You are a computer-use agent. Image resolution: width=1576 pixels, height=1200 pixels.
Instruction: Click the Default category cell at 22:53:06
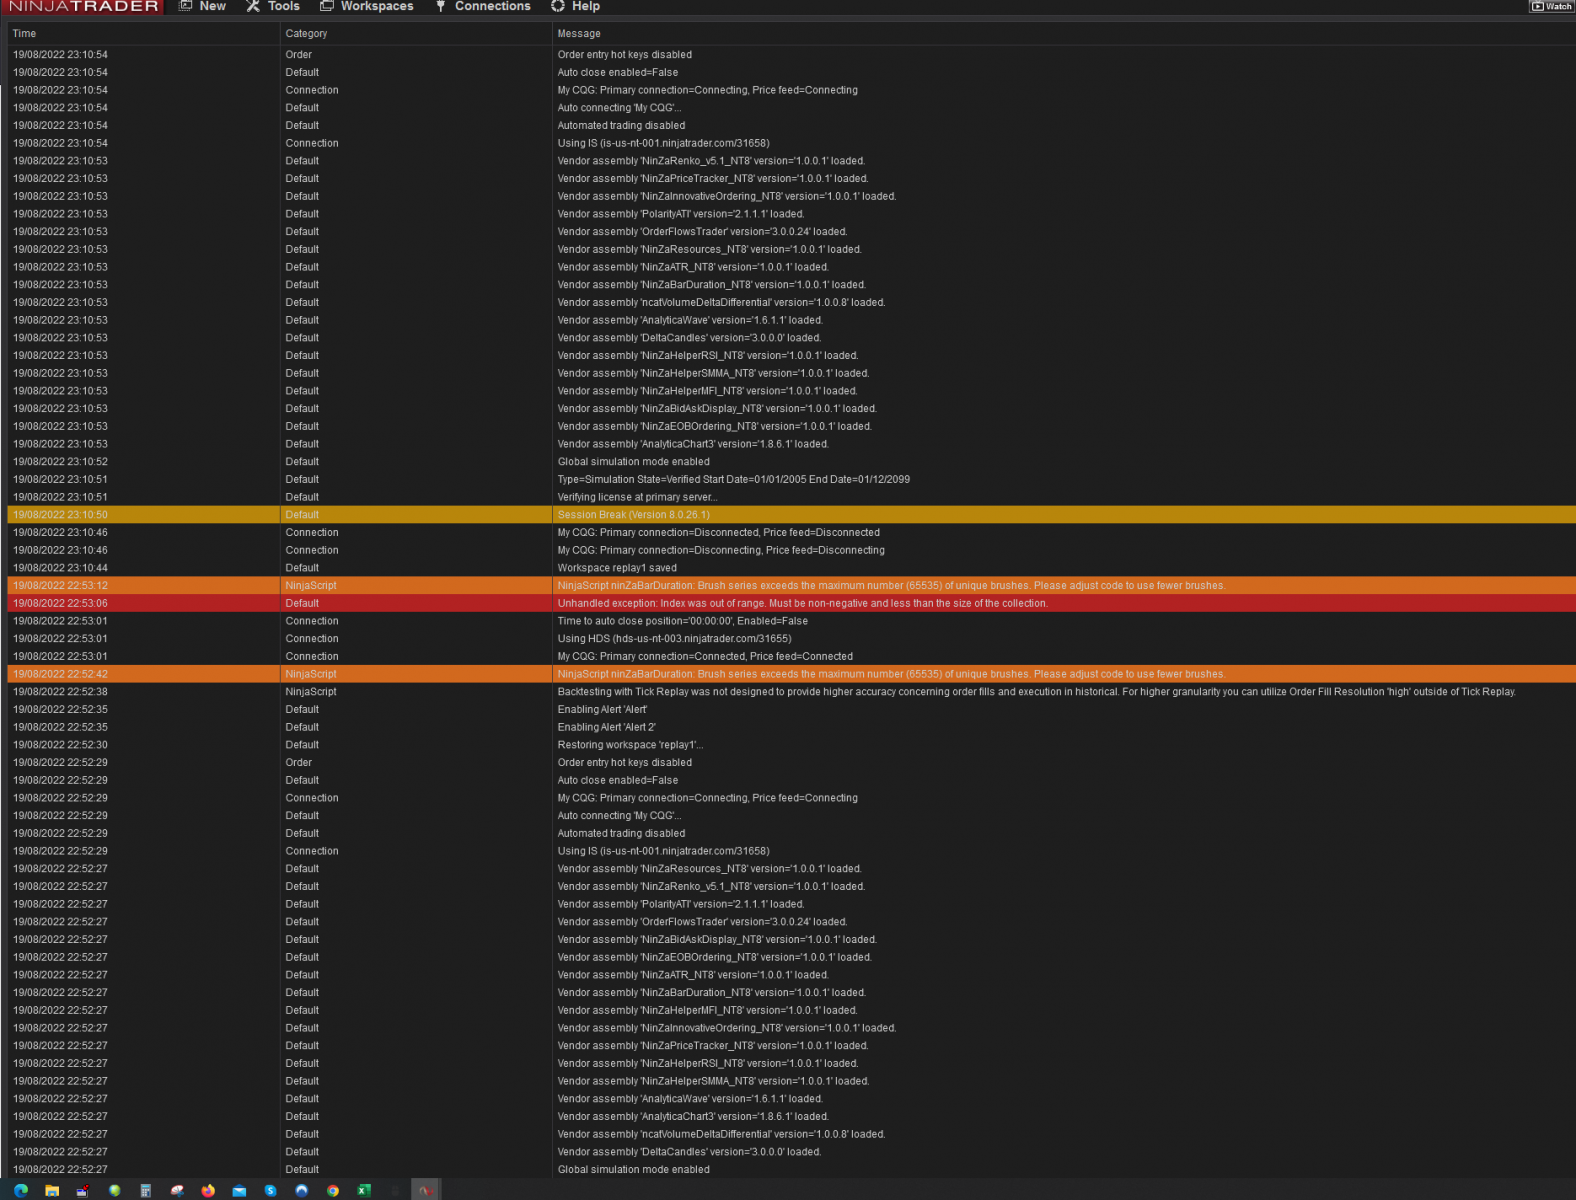[302, 603]
